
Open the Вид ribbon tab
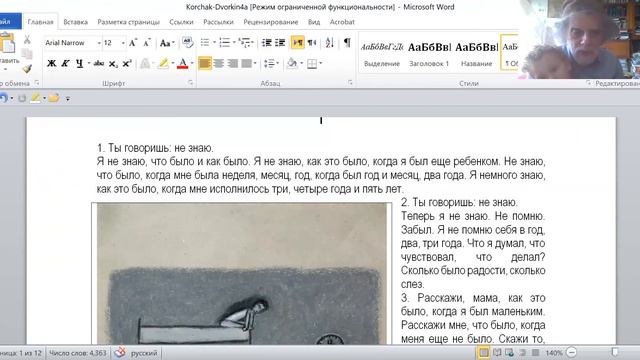click(x=314, y=22)
